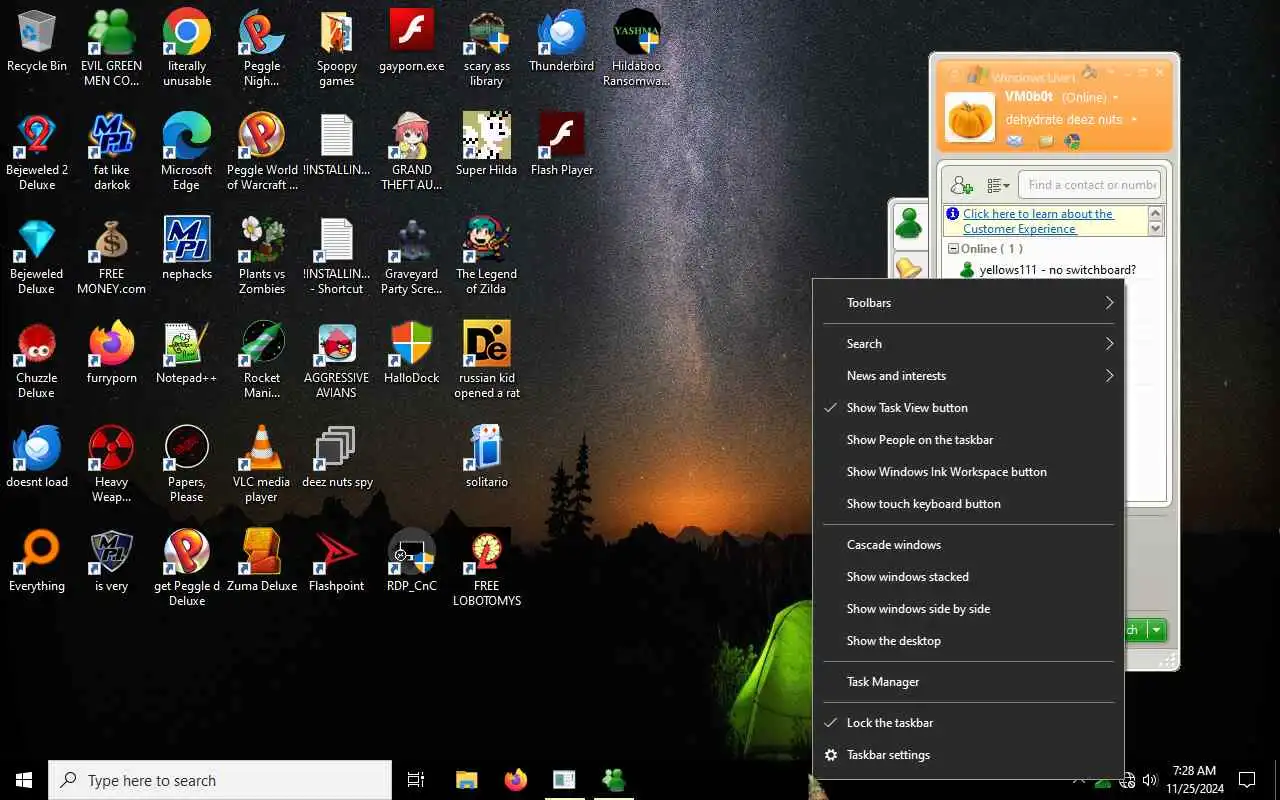Enable Show touch keyboard button
Image resolution: width=1280 pixels, height=800 pixels.
point(968,504)
